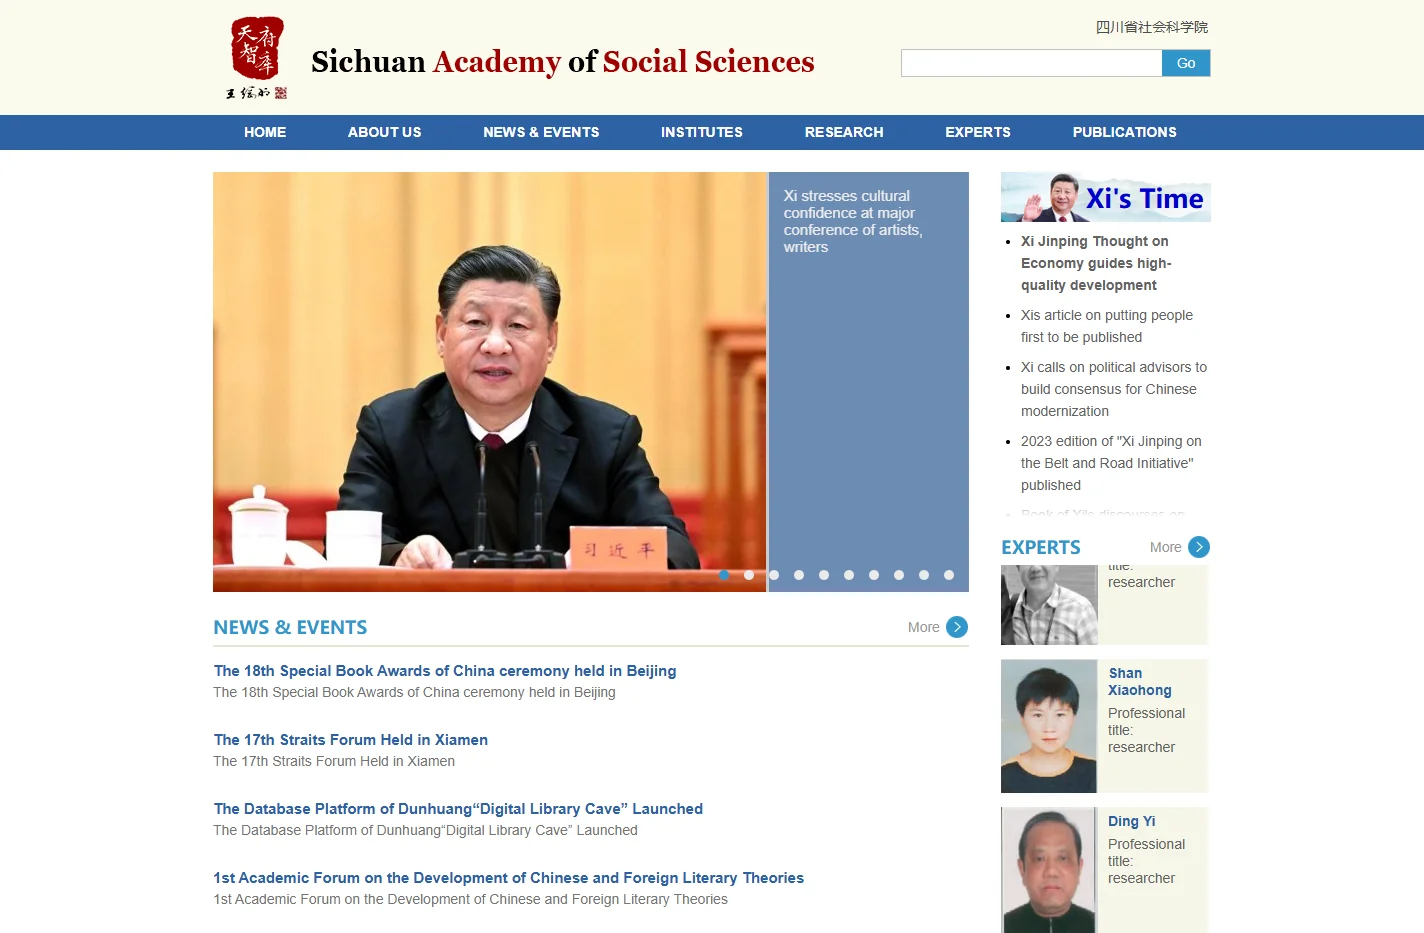The width and height of the screenshot is (1424, 933).
Task: Open More arrow icon beside Experts
Action: pos(1199,547)
